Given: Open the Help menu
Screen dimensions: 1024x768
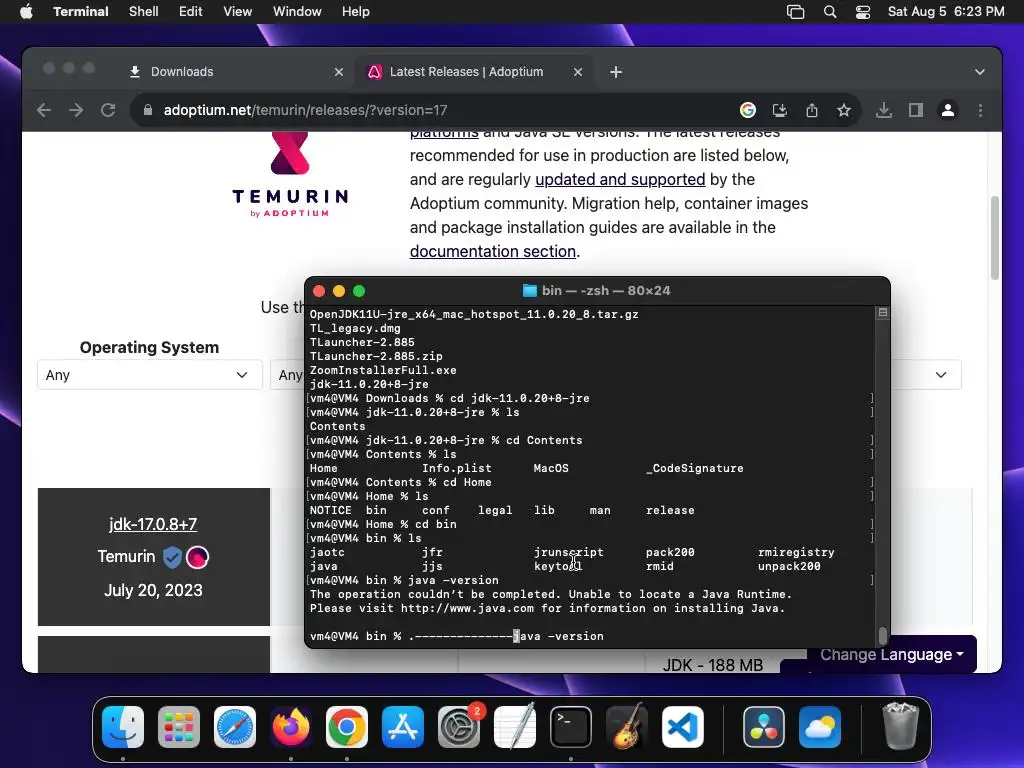Looking at the screenshot, I should (355, 12).
